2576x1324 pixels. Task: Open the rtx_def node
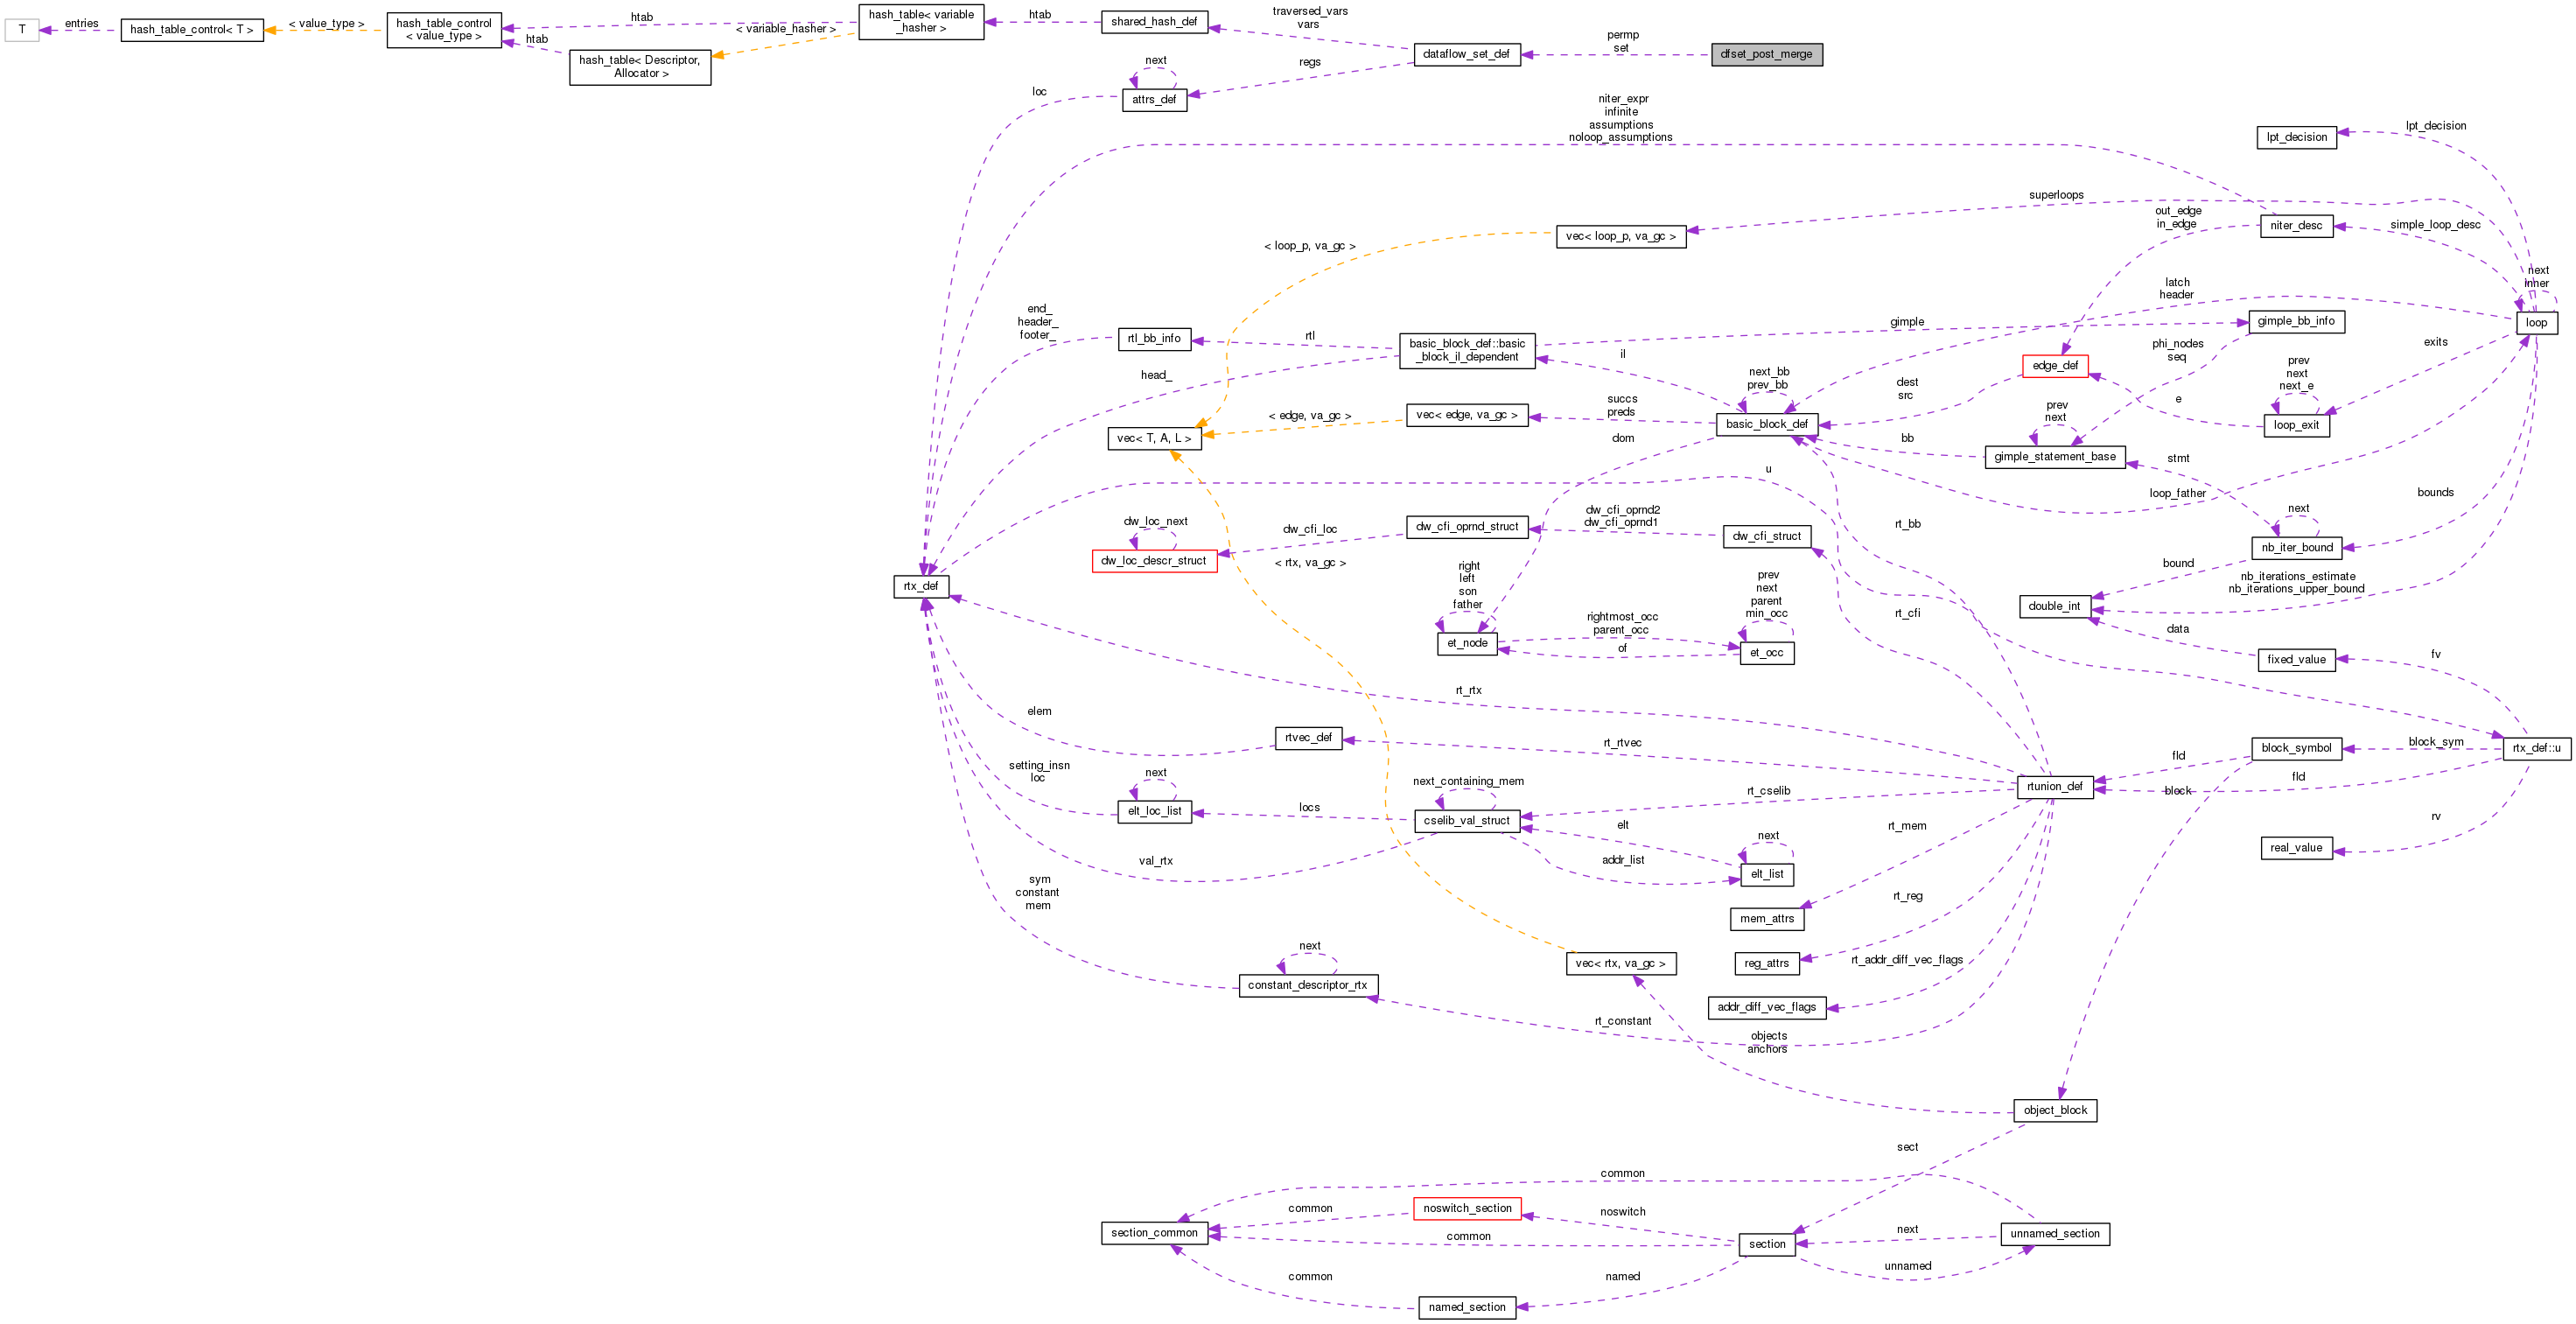921,586
